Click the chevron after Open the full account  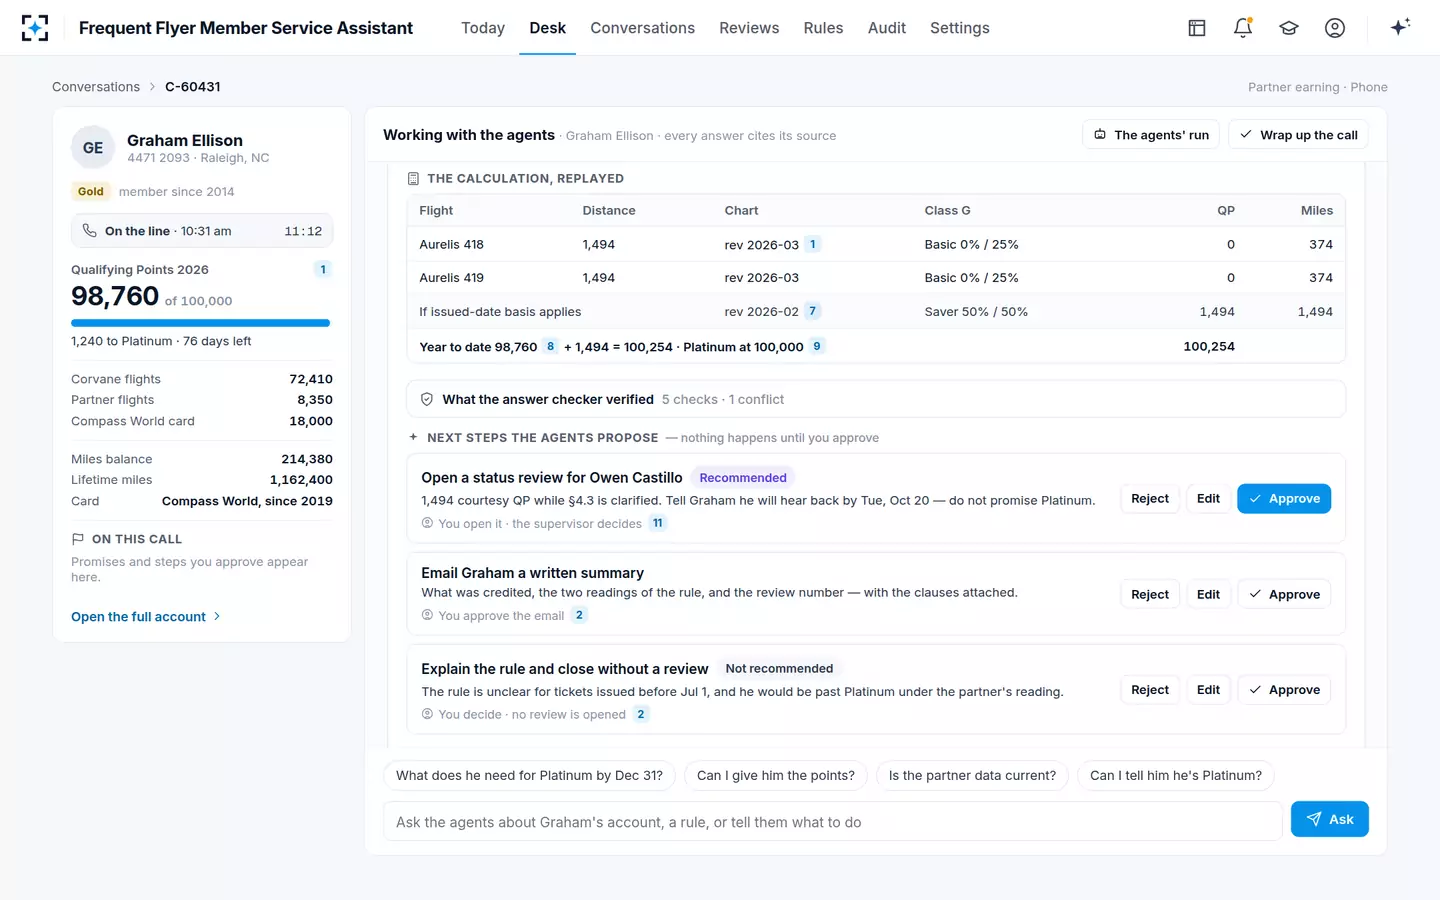coord(217,617)
